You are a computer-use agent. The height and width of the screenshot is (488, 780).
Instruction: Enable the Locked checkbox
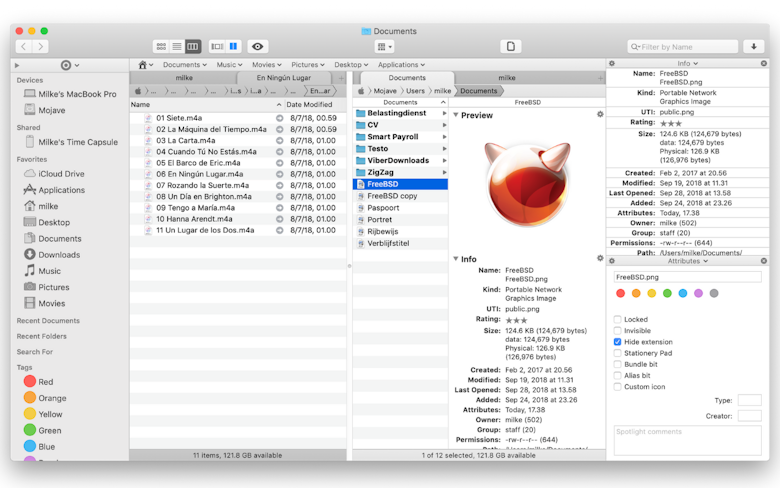point(617,319)
